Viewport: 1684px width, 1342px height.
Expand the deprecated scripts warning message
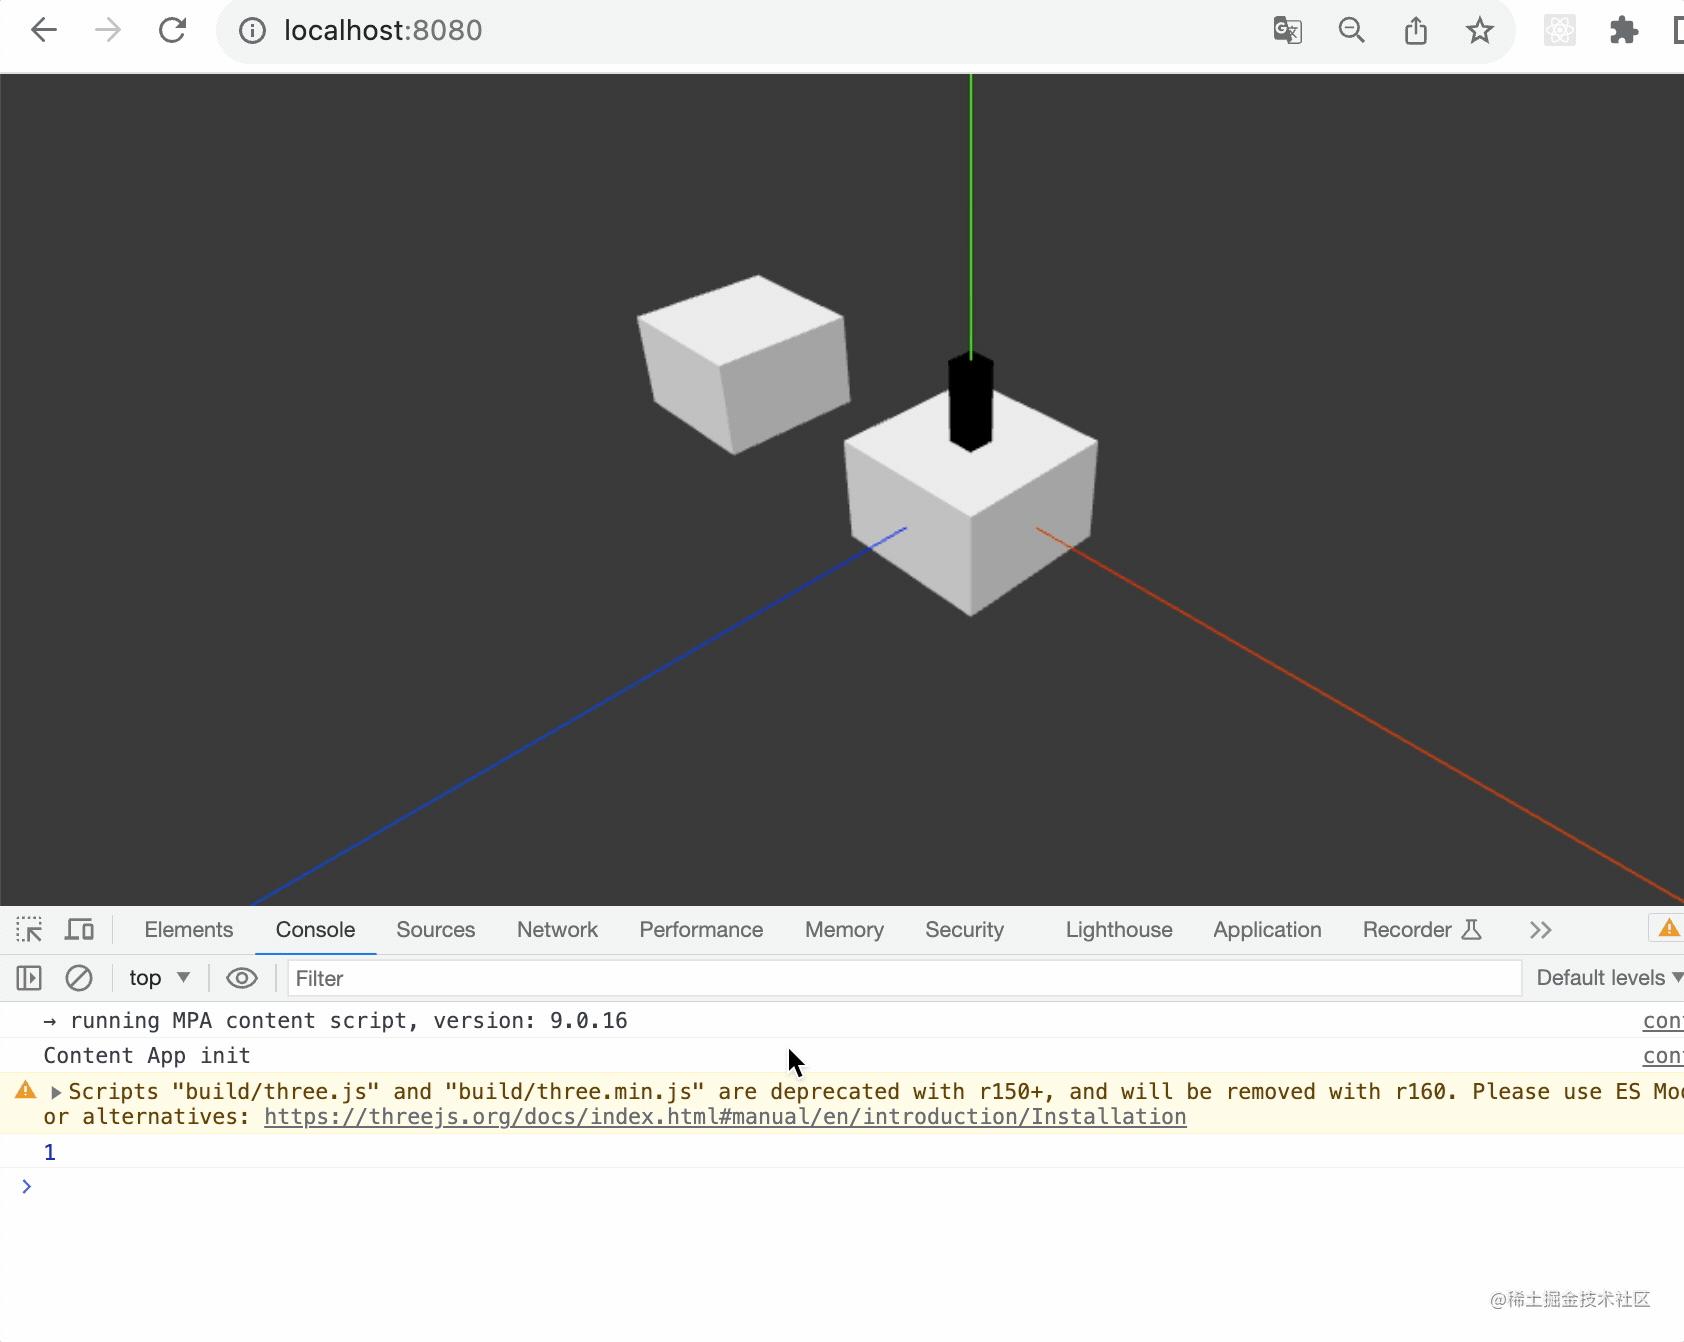pyautogui.click(x=57, y=1091)
